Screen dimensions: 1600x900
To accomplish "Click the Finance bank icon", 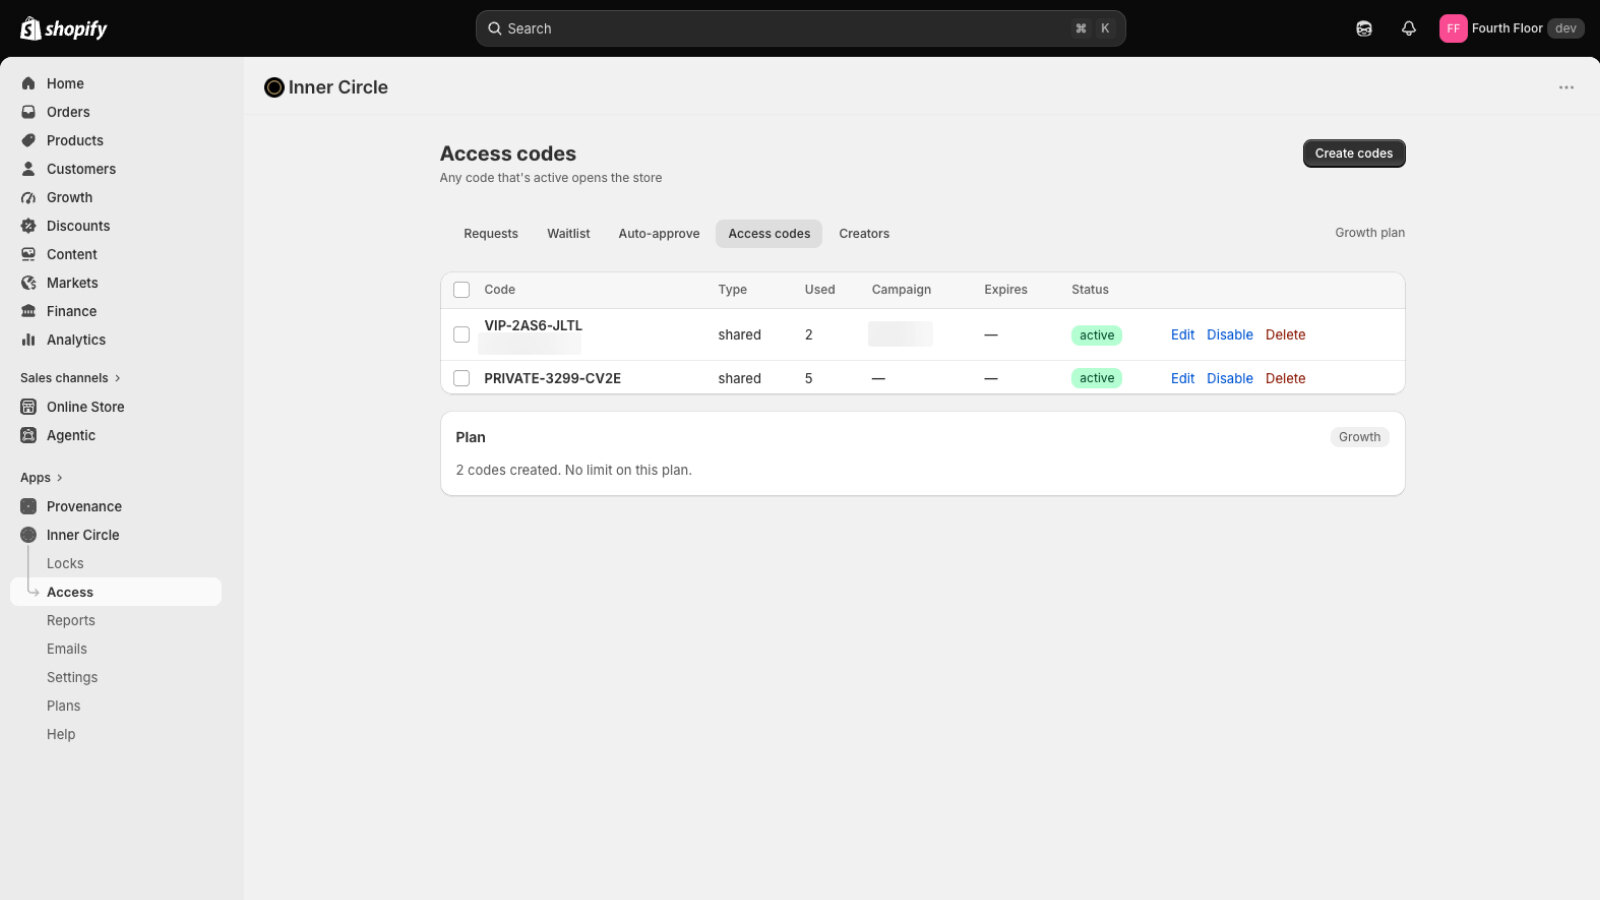I will click(x=28, y=312).
